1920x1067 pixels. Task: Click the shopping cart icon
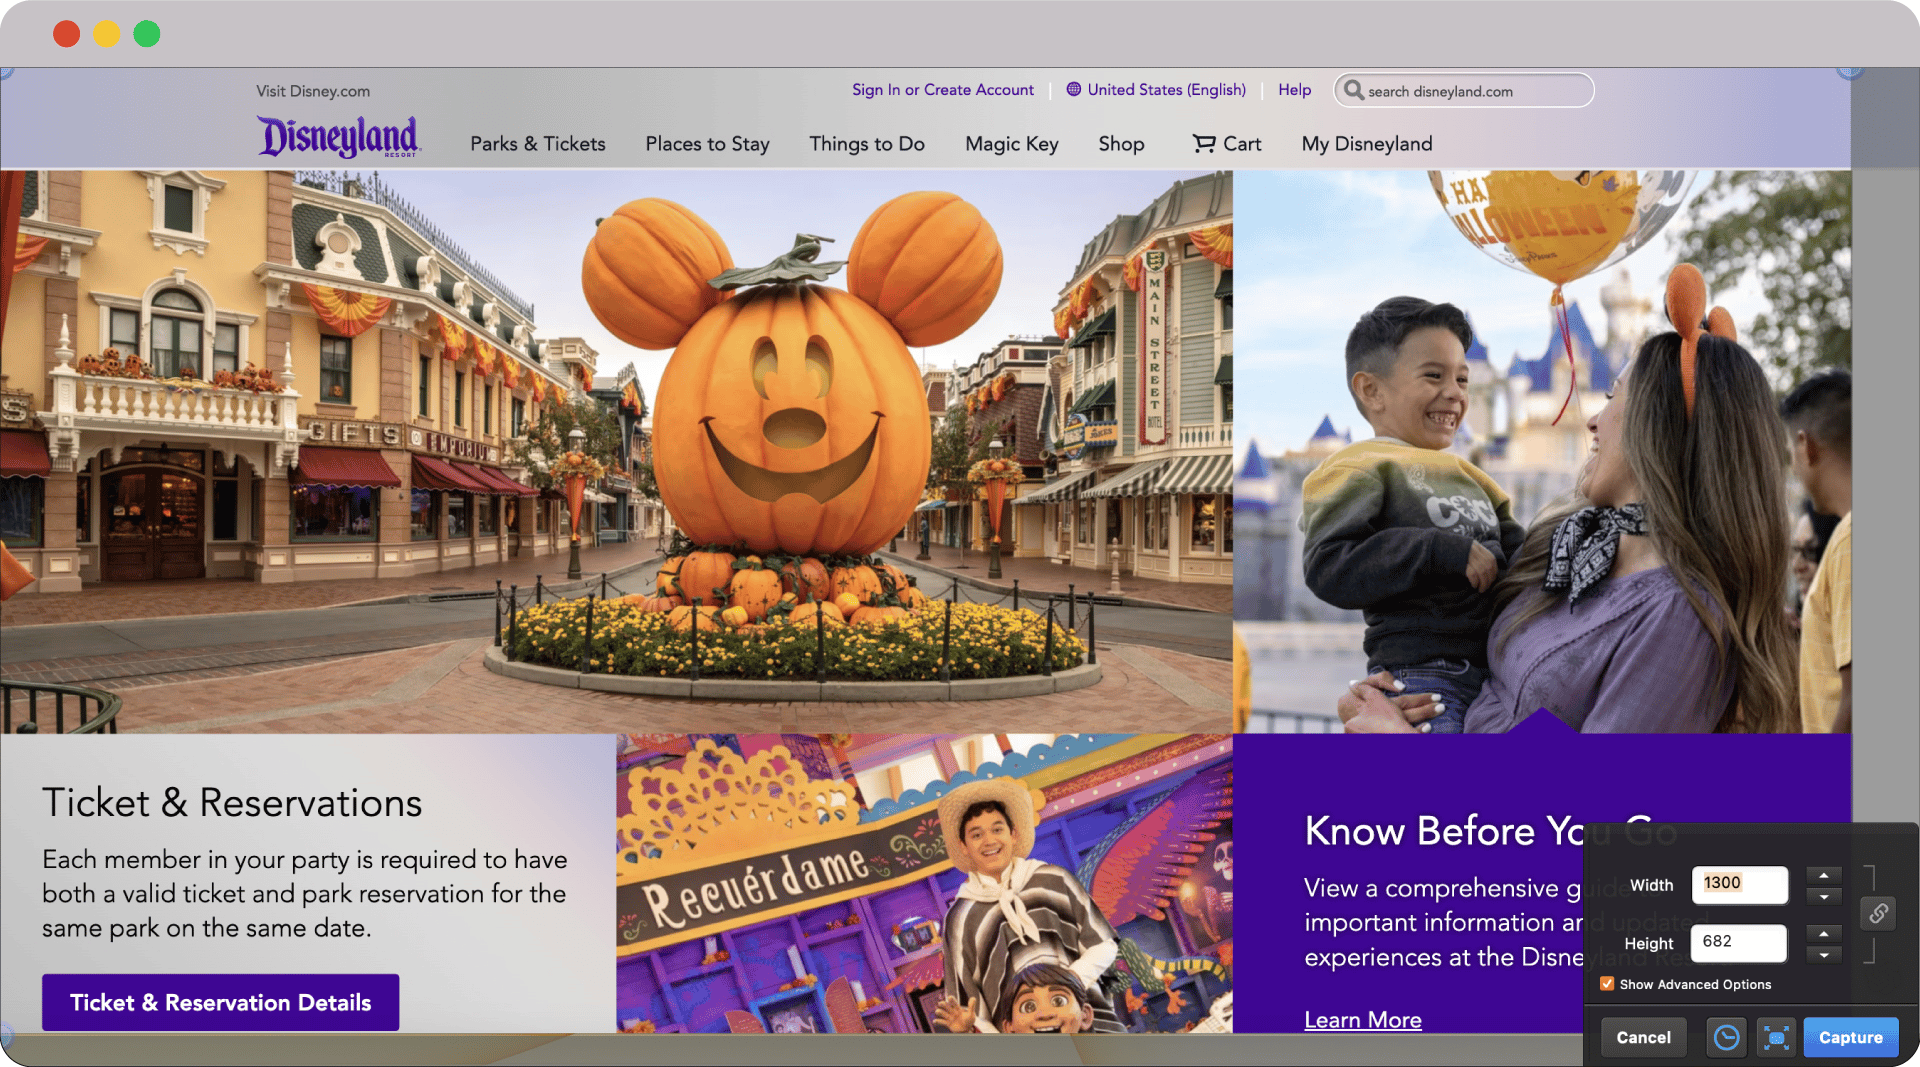1203,144
